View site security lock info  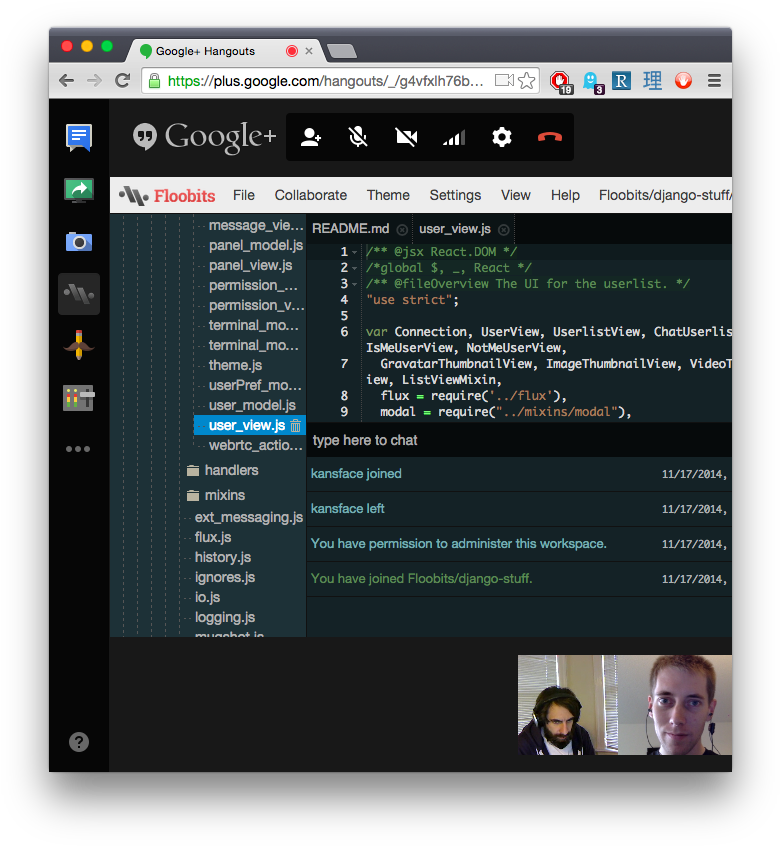[154, 81]
